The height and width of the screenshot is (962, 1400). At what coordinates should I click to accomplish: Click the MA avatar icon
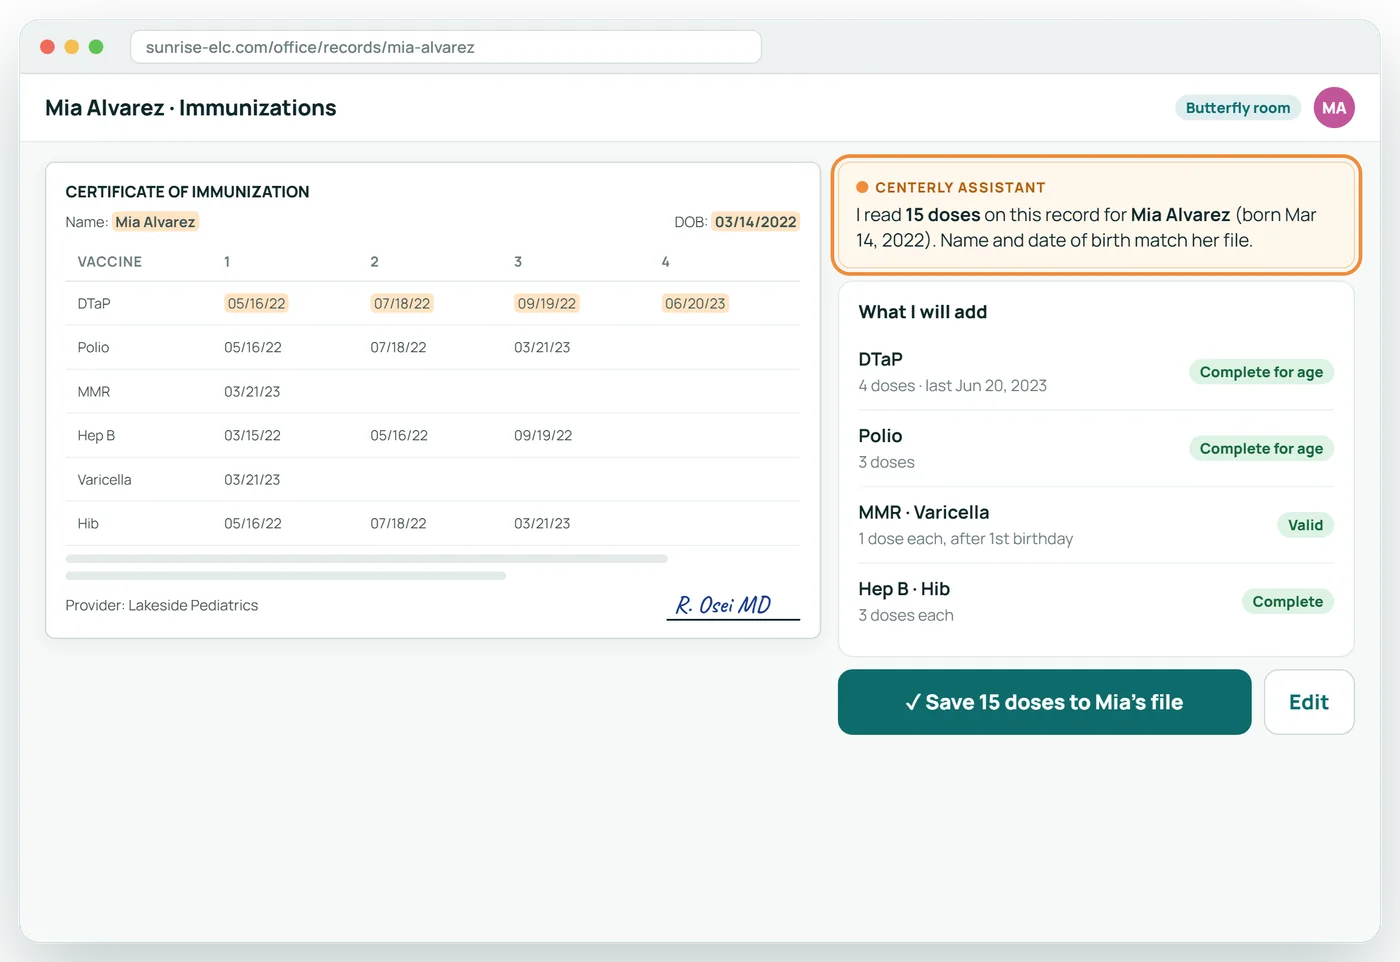tap(1334, 108)
